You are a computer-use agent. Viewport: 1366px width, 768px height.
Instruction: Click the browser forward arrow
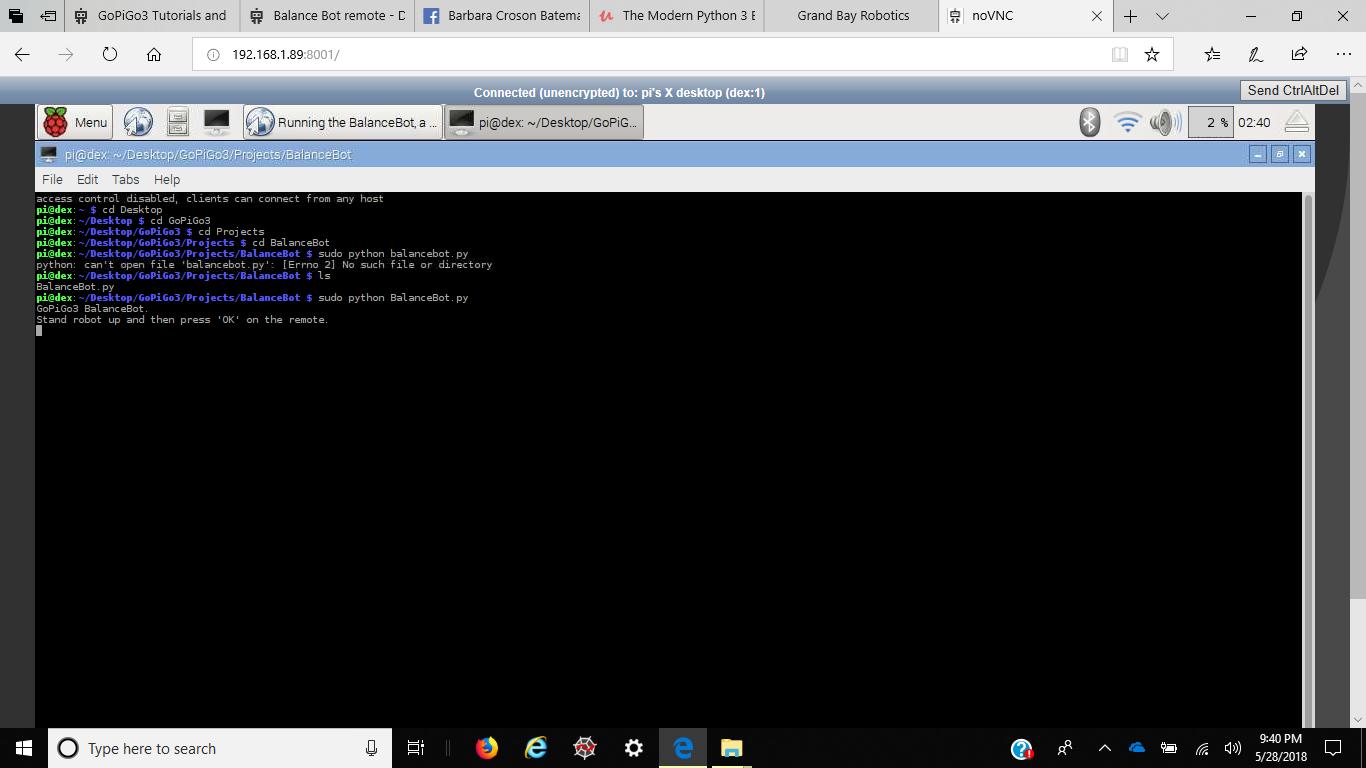[x=66, y=54]
